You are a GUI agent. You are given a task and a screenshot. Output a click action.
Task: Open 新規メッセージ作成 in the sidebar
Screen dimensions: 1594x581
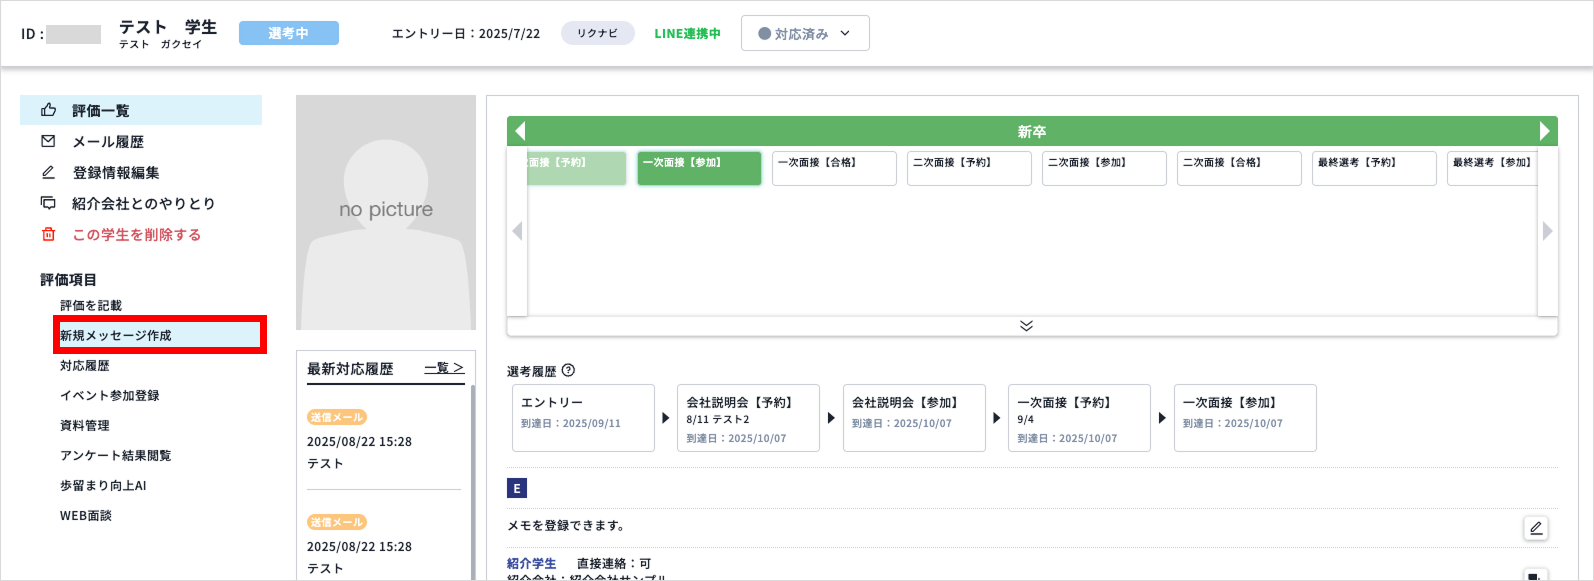[x=116, y=336]
